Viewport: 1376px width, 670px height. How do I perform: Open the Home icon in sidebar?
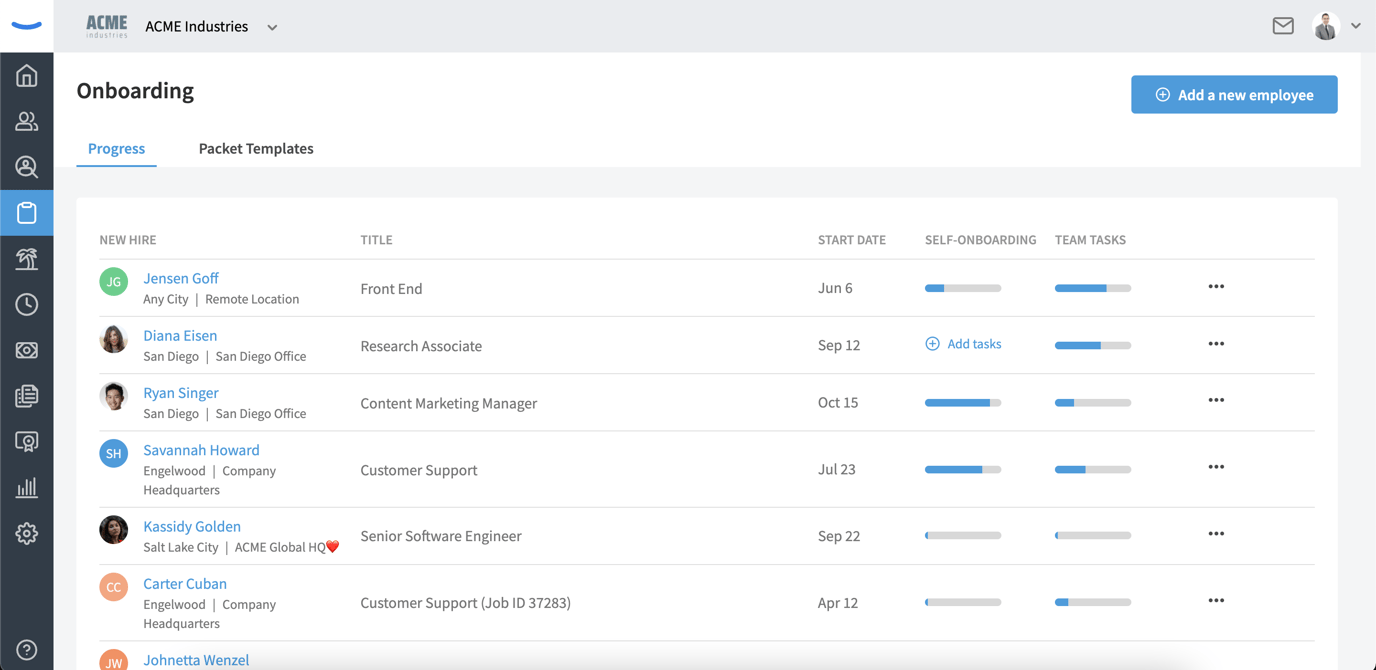27,76
